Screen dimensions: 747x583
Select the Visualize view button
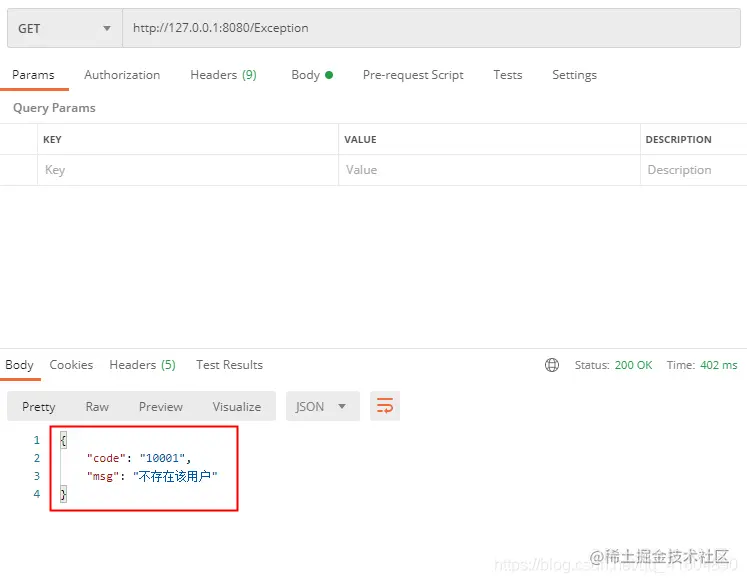[237, 406]
